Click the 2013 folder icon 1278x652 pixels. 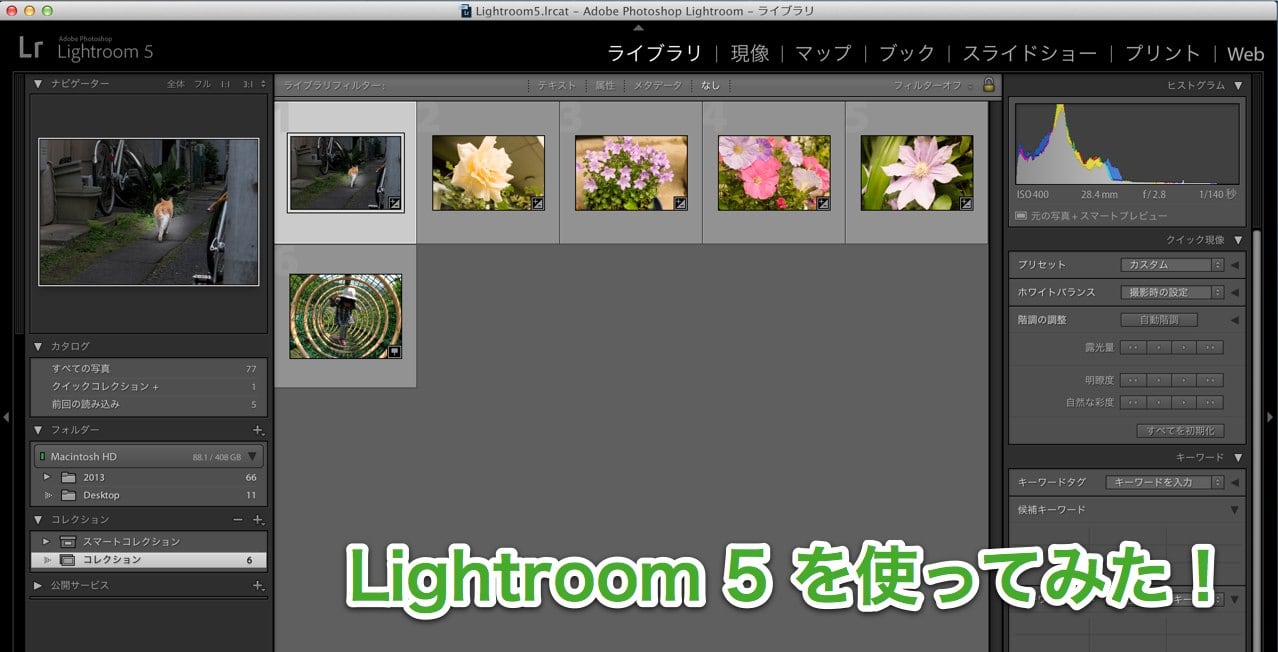tap(68, 478)
